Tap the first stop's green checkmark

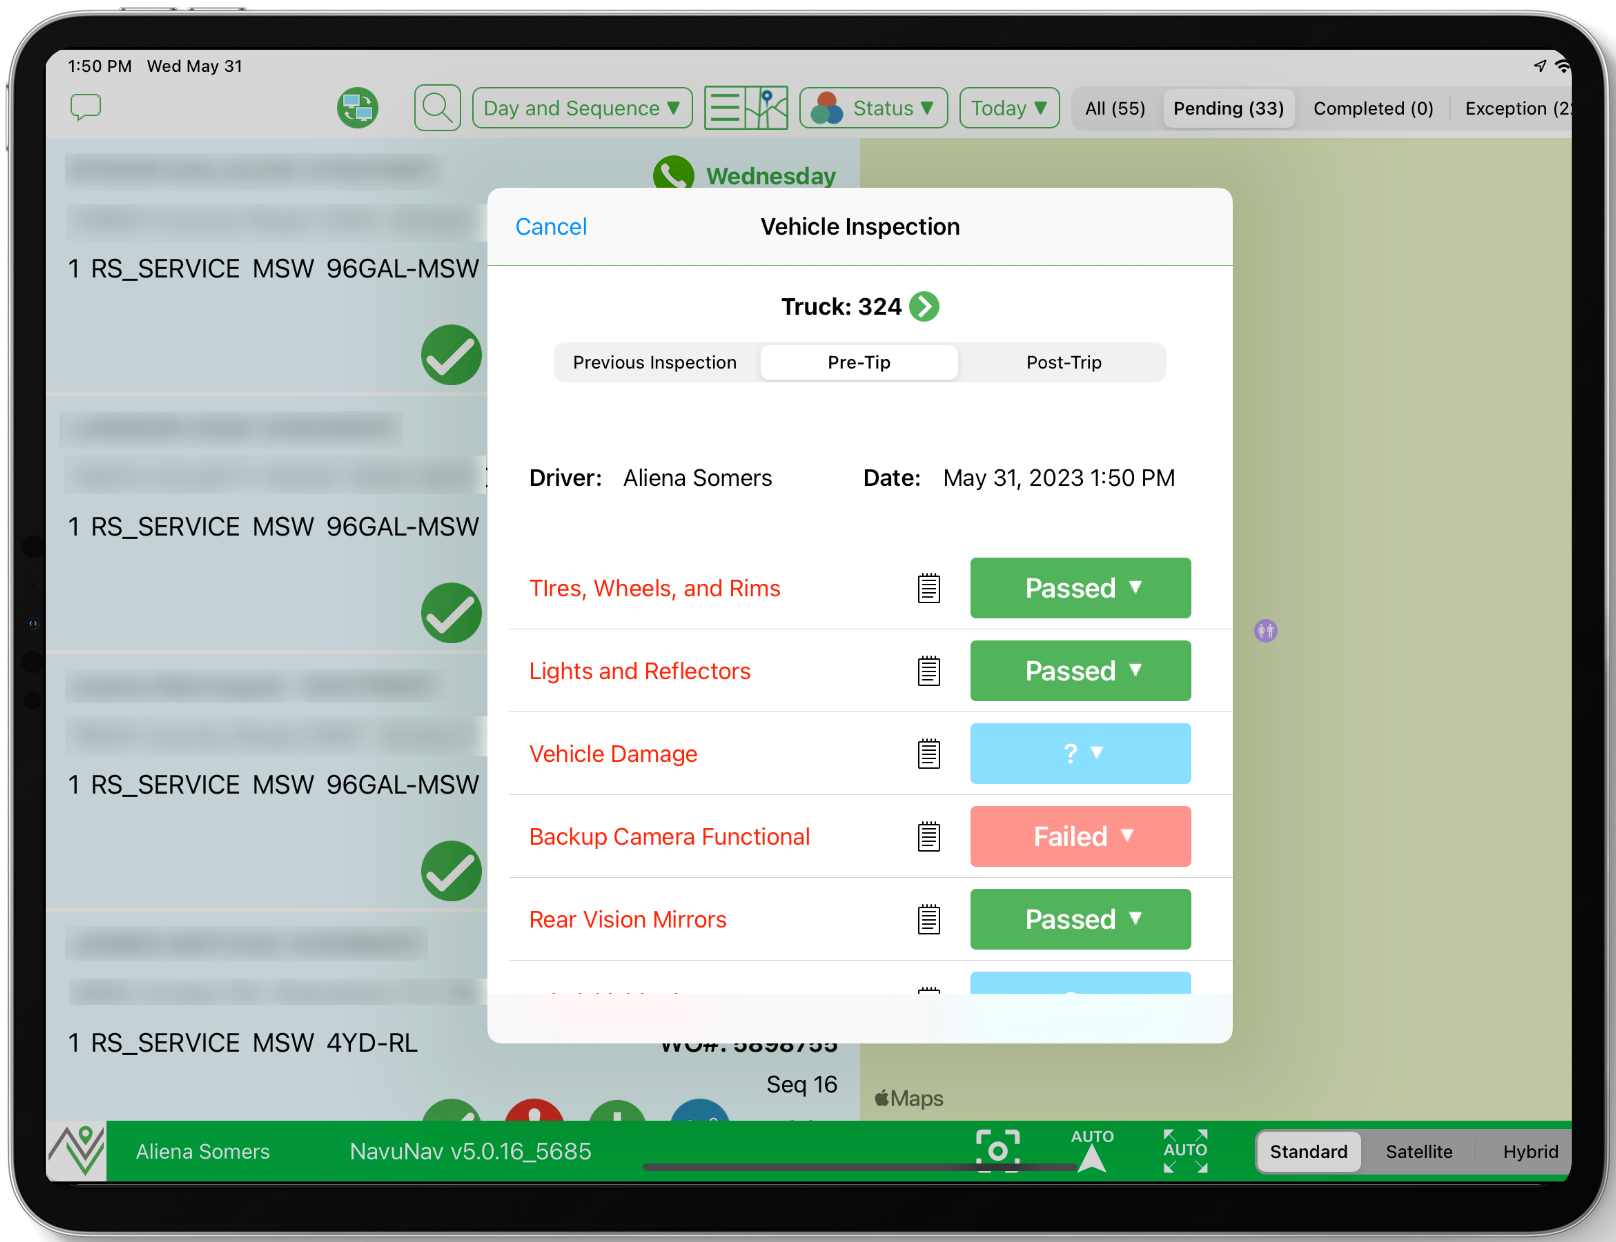point(451,355)
